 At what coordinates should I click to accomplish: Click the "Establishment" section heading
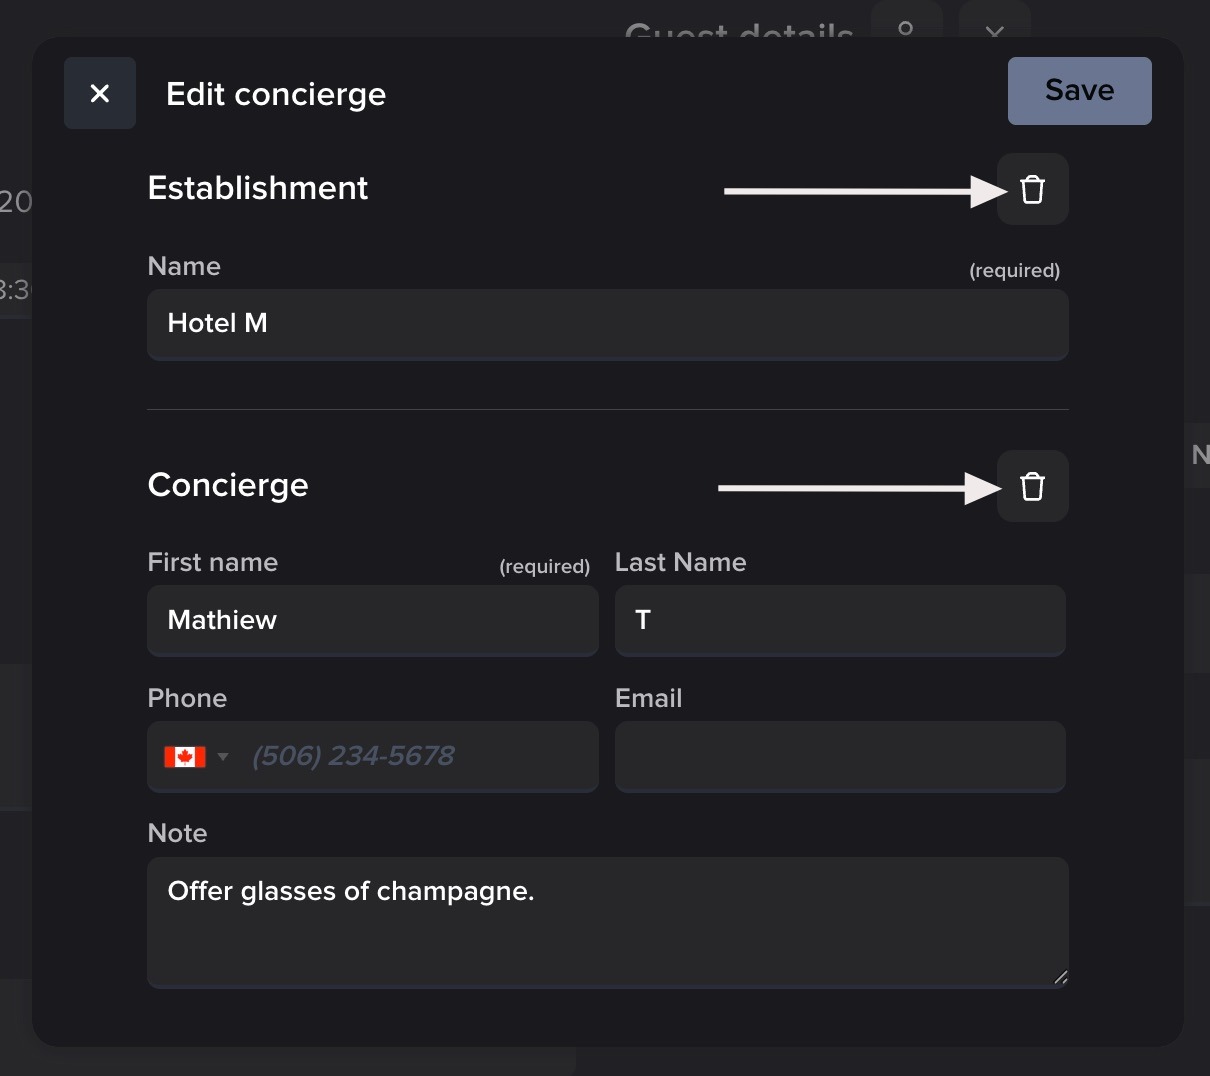(258, 188)
